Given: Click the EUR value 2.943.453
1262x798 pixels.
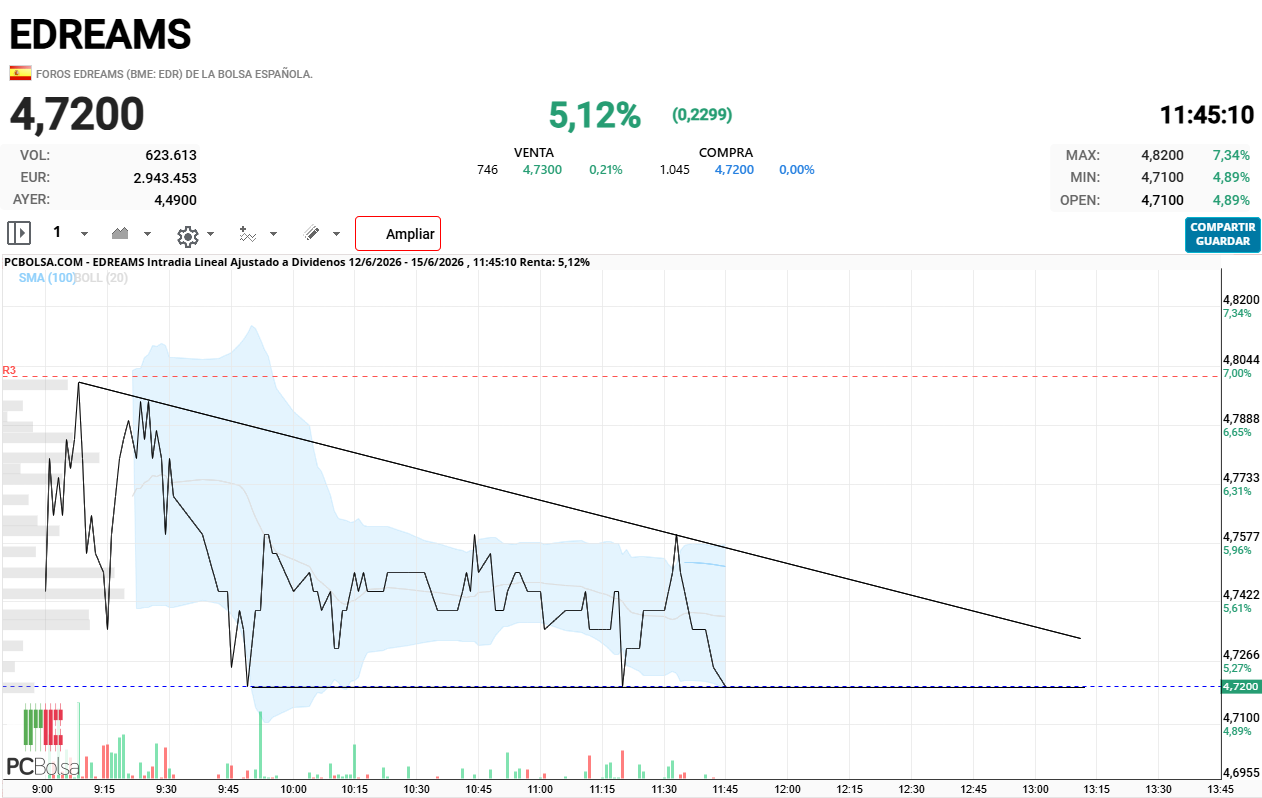Looking at the screenshot, I should tap(165, 177).
